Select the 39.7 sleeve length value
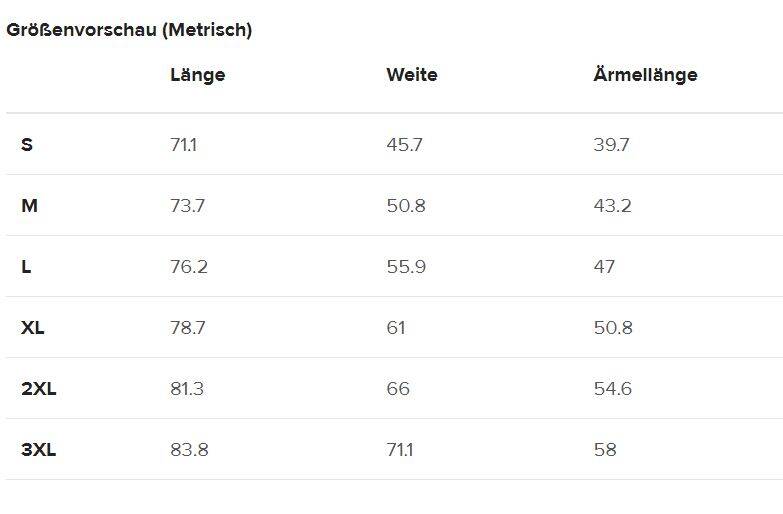This screenshot has width=783, height=514. (x=611, y=145)
